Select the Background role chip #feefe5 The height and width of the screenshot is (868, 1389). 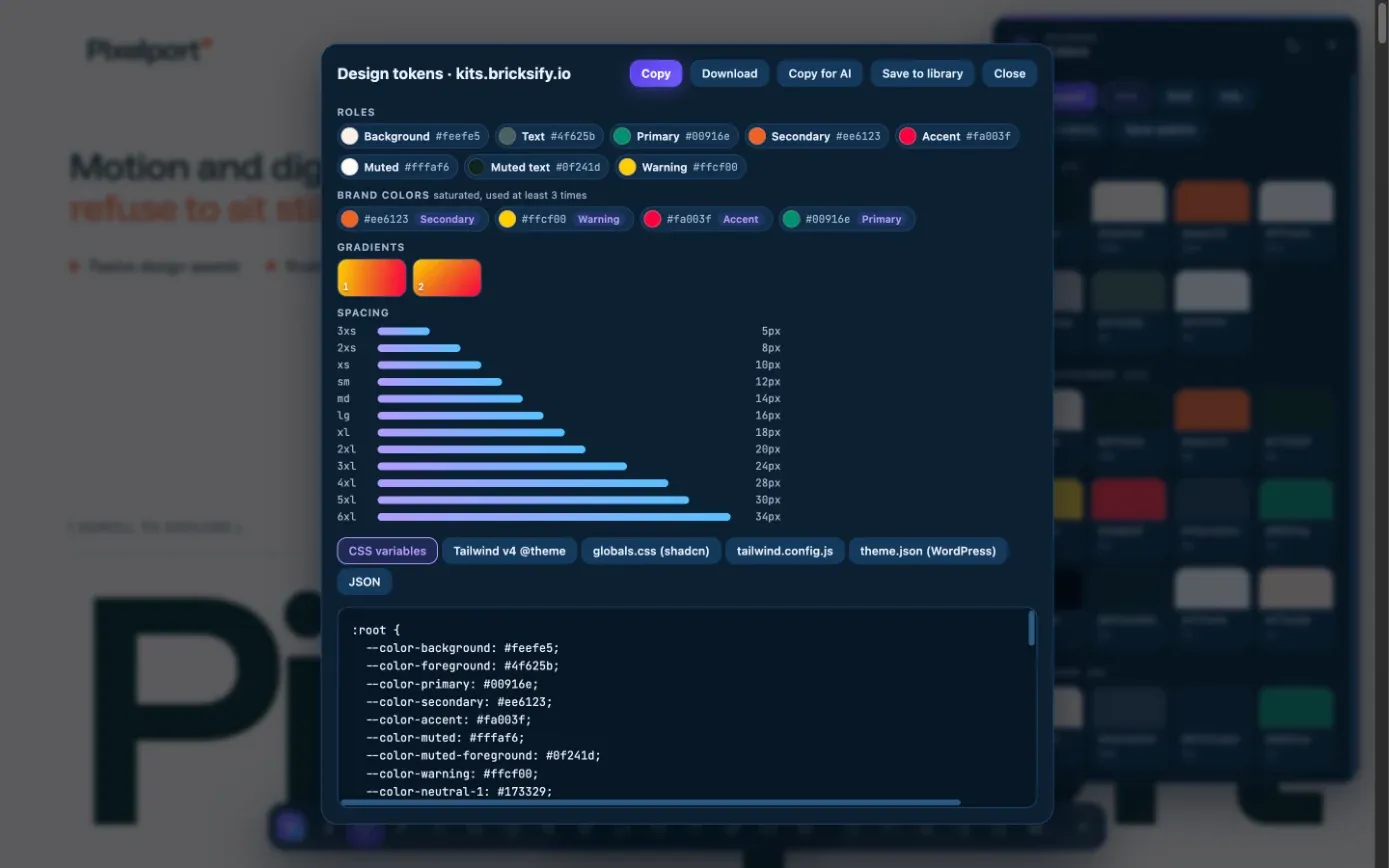click(x=413, y=136)
